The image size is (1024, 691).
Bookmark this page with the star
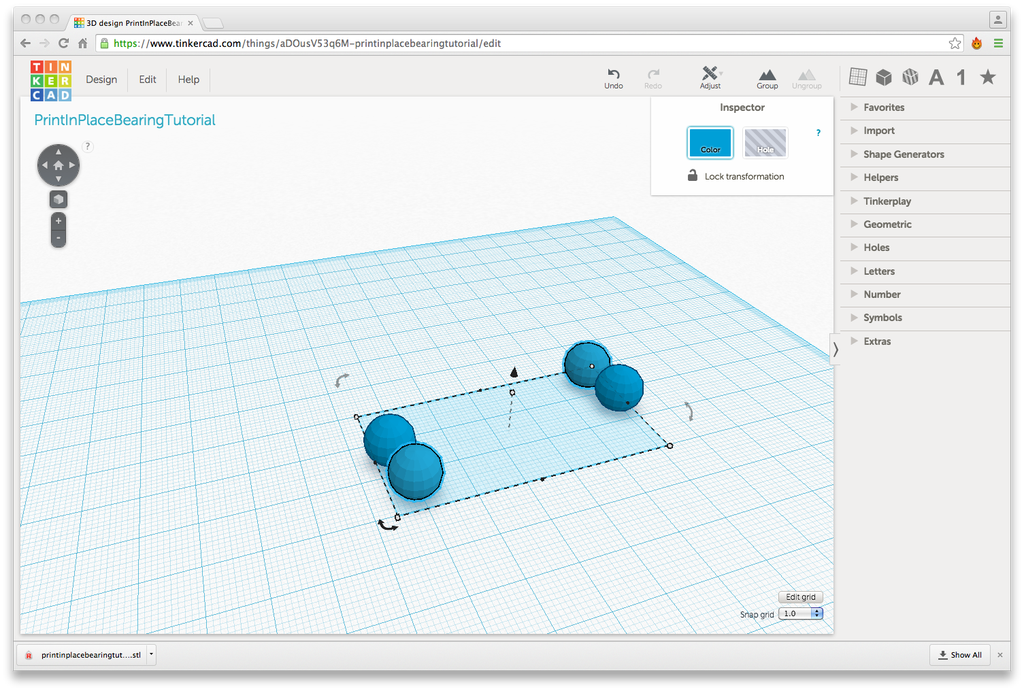[x=955, y=43]
